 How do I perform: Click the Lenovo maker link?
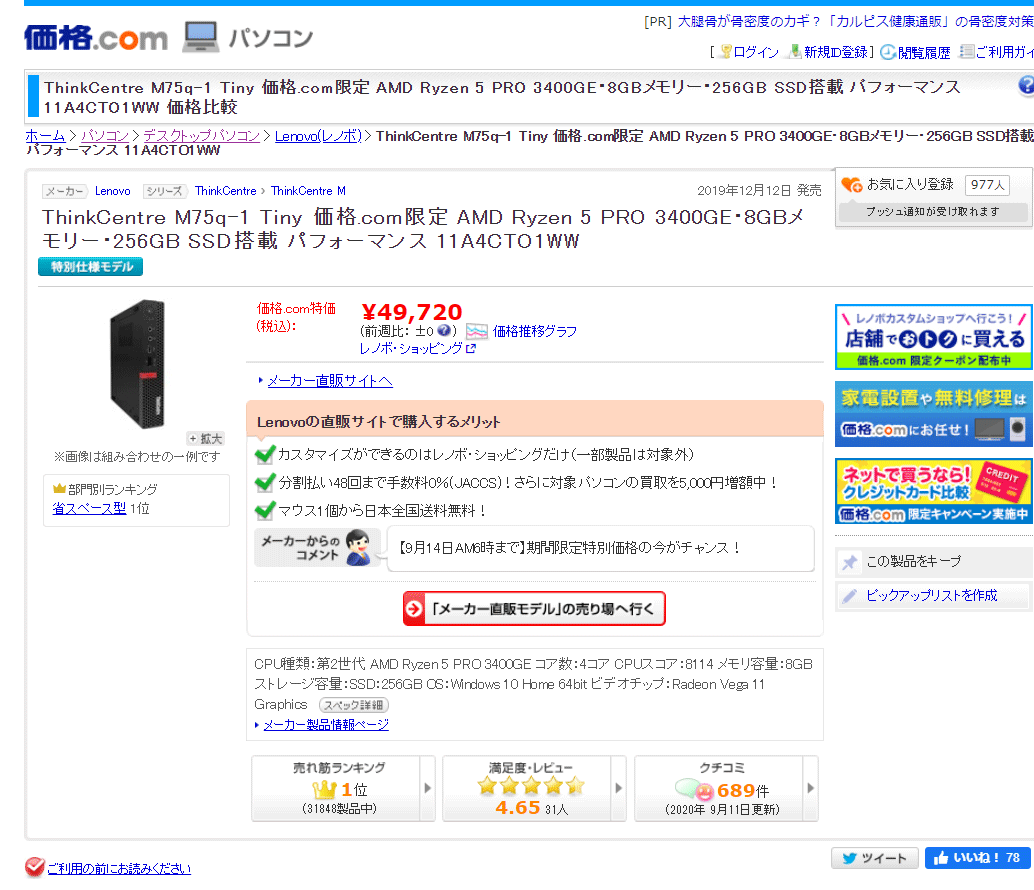[113, 191]
